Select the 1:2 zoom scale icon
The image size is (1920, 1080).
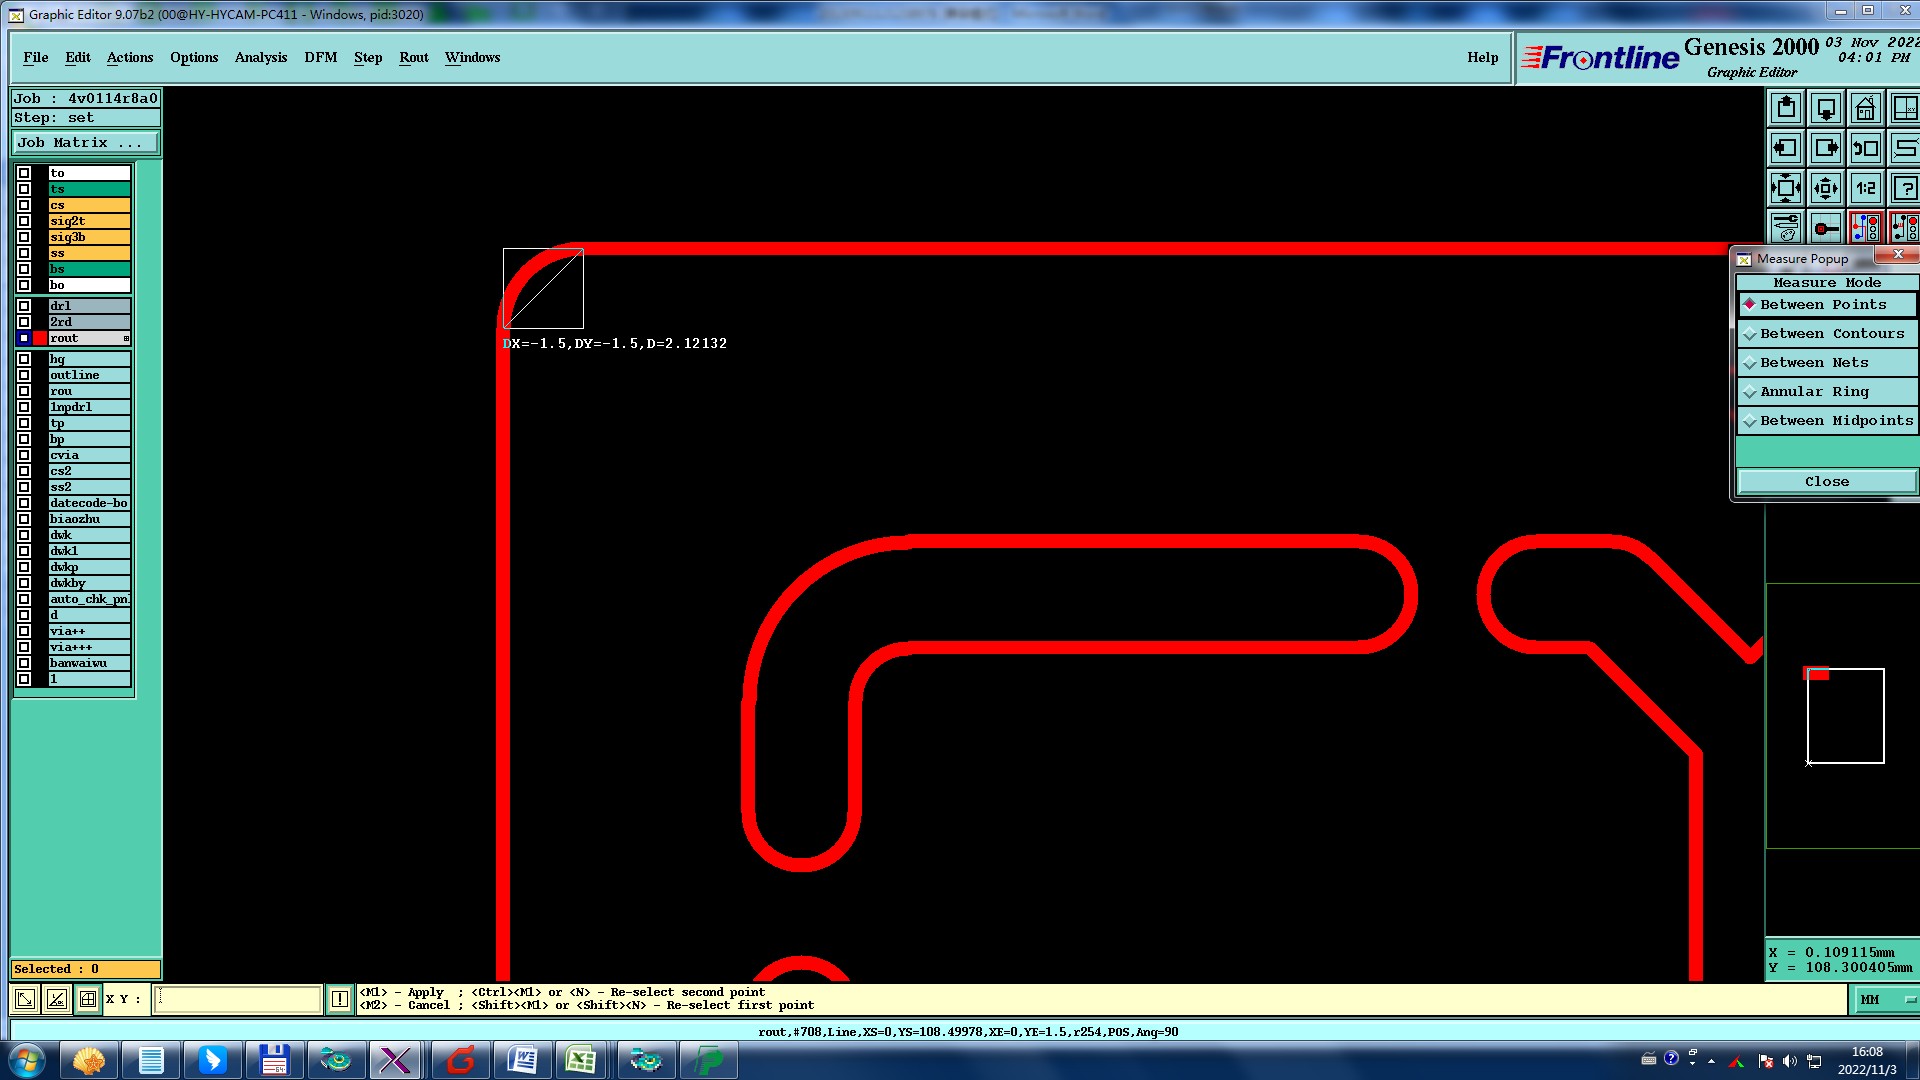point(1865,188)
